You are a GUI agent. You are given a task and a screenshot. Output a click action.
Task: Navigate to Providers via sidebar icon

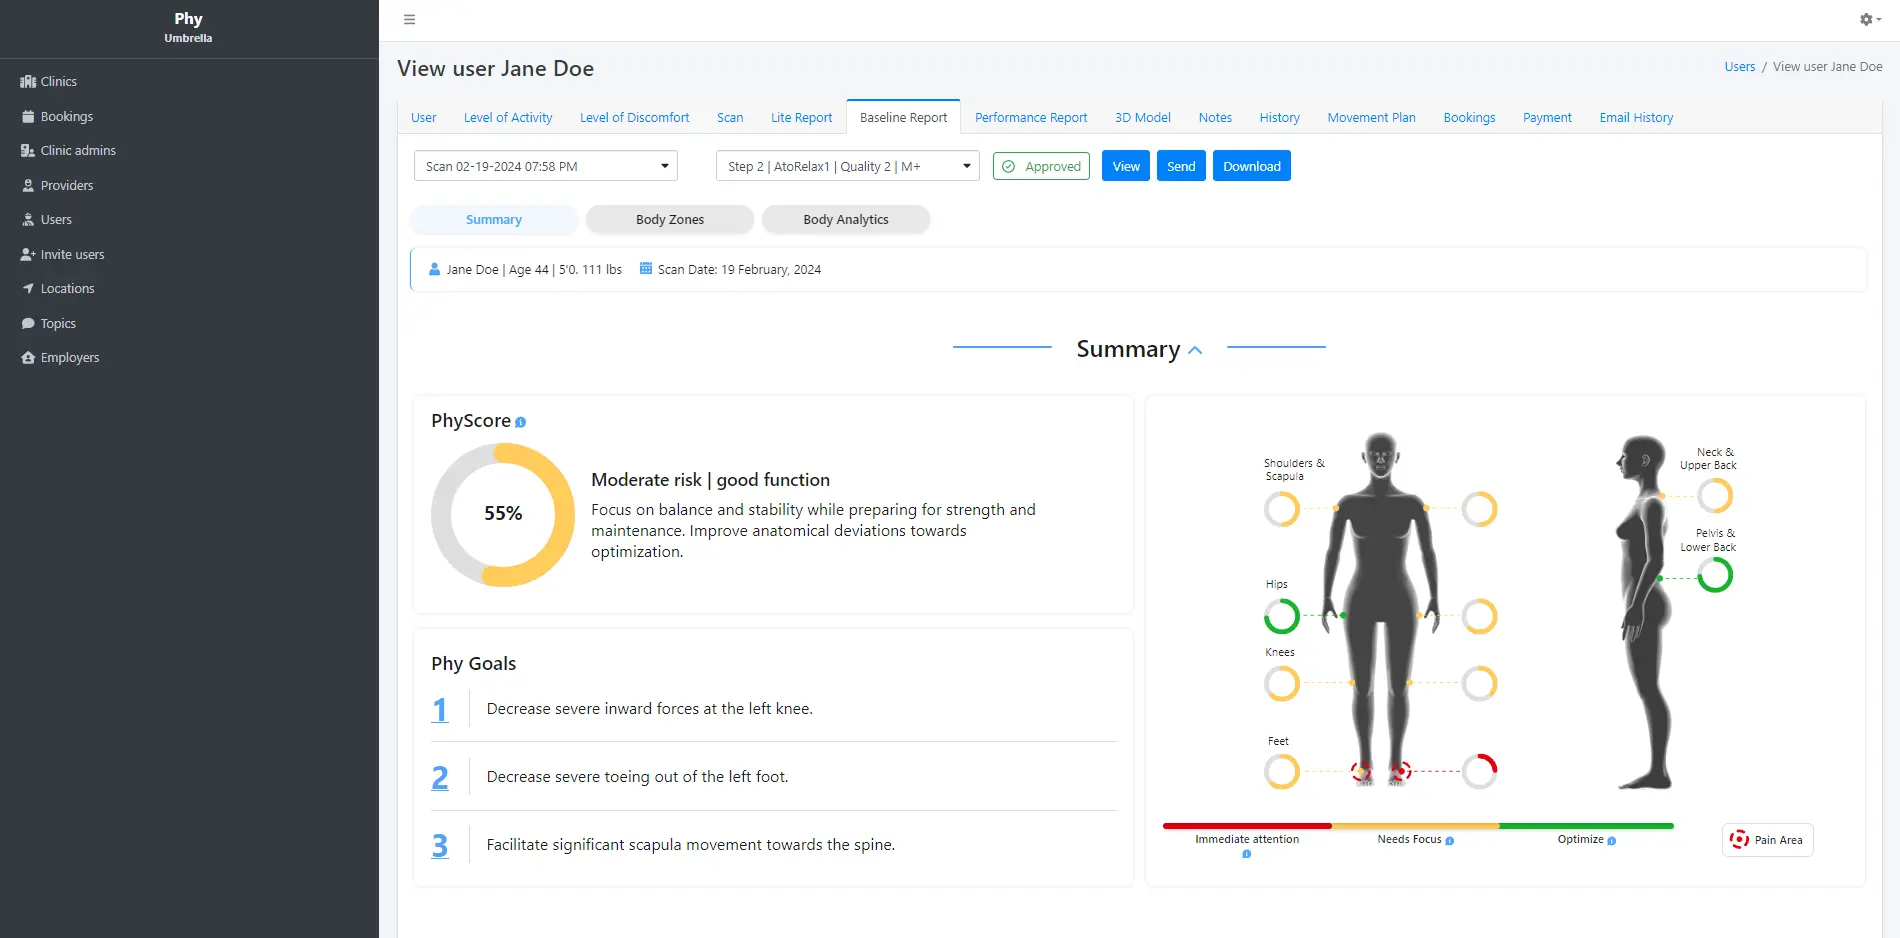(x=66, y=185)
